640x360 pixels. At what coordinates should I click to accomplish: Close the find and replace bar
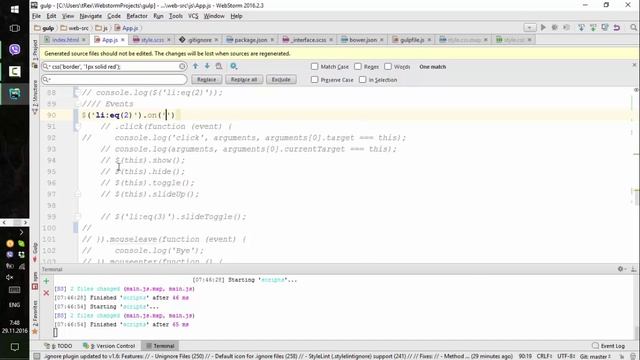[634, 65]
